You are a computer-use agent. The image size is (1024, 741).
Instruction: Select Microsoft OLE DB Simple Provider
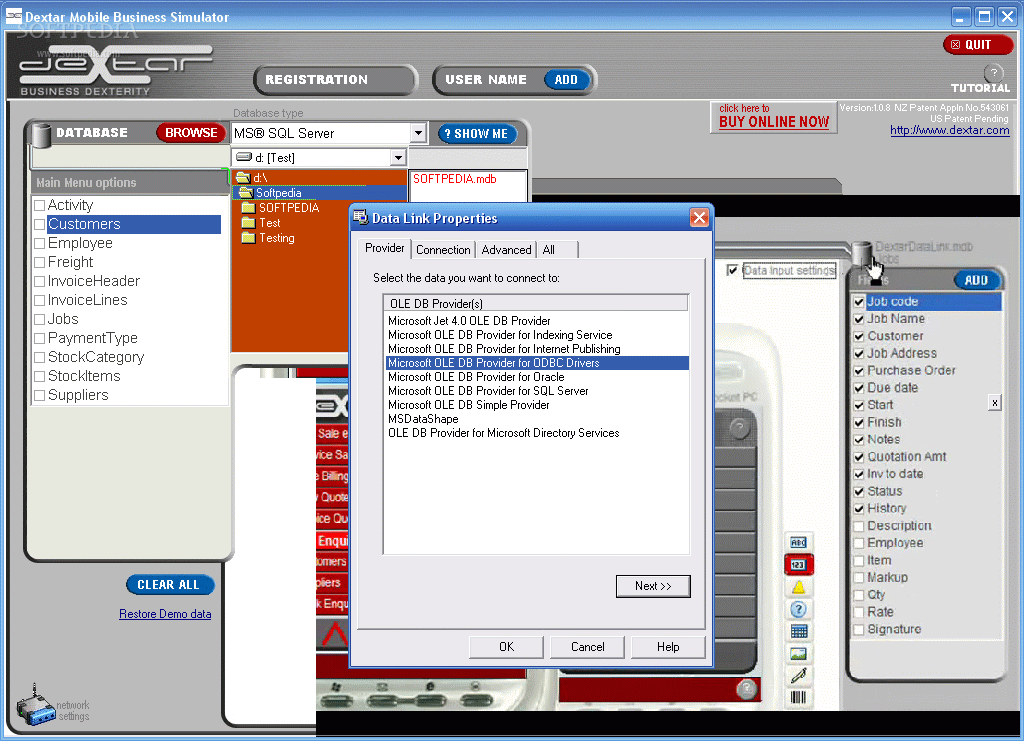coord(468,405)
